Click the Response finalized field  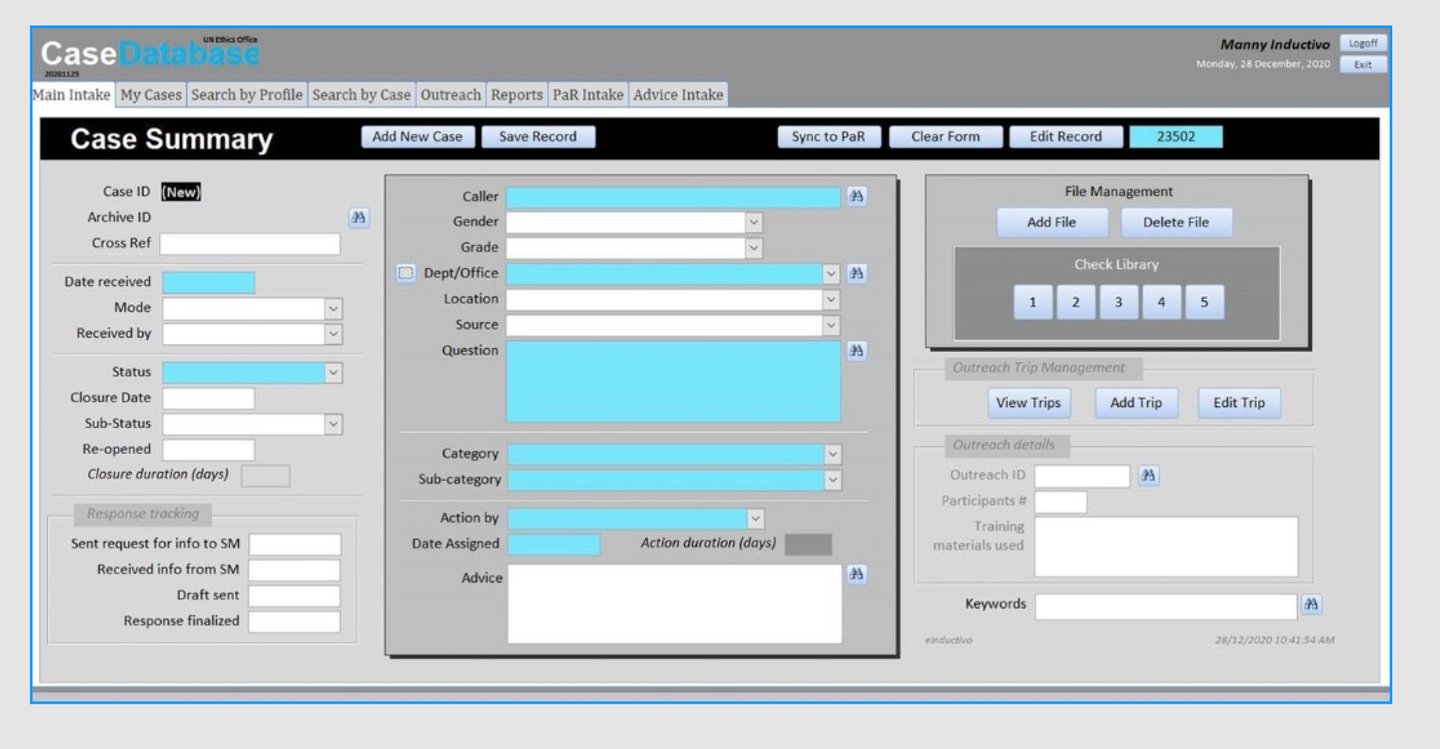(295, 622)
